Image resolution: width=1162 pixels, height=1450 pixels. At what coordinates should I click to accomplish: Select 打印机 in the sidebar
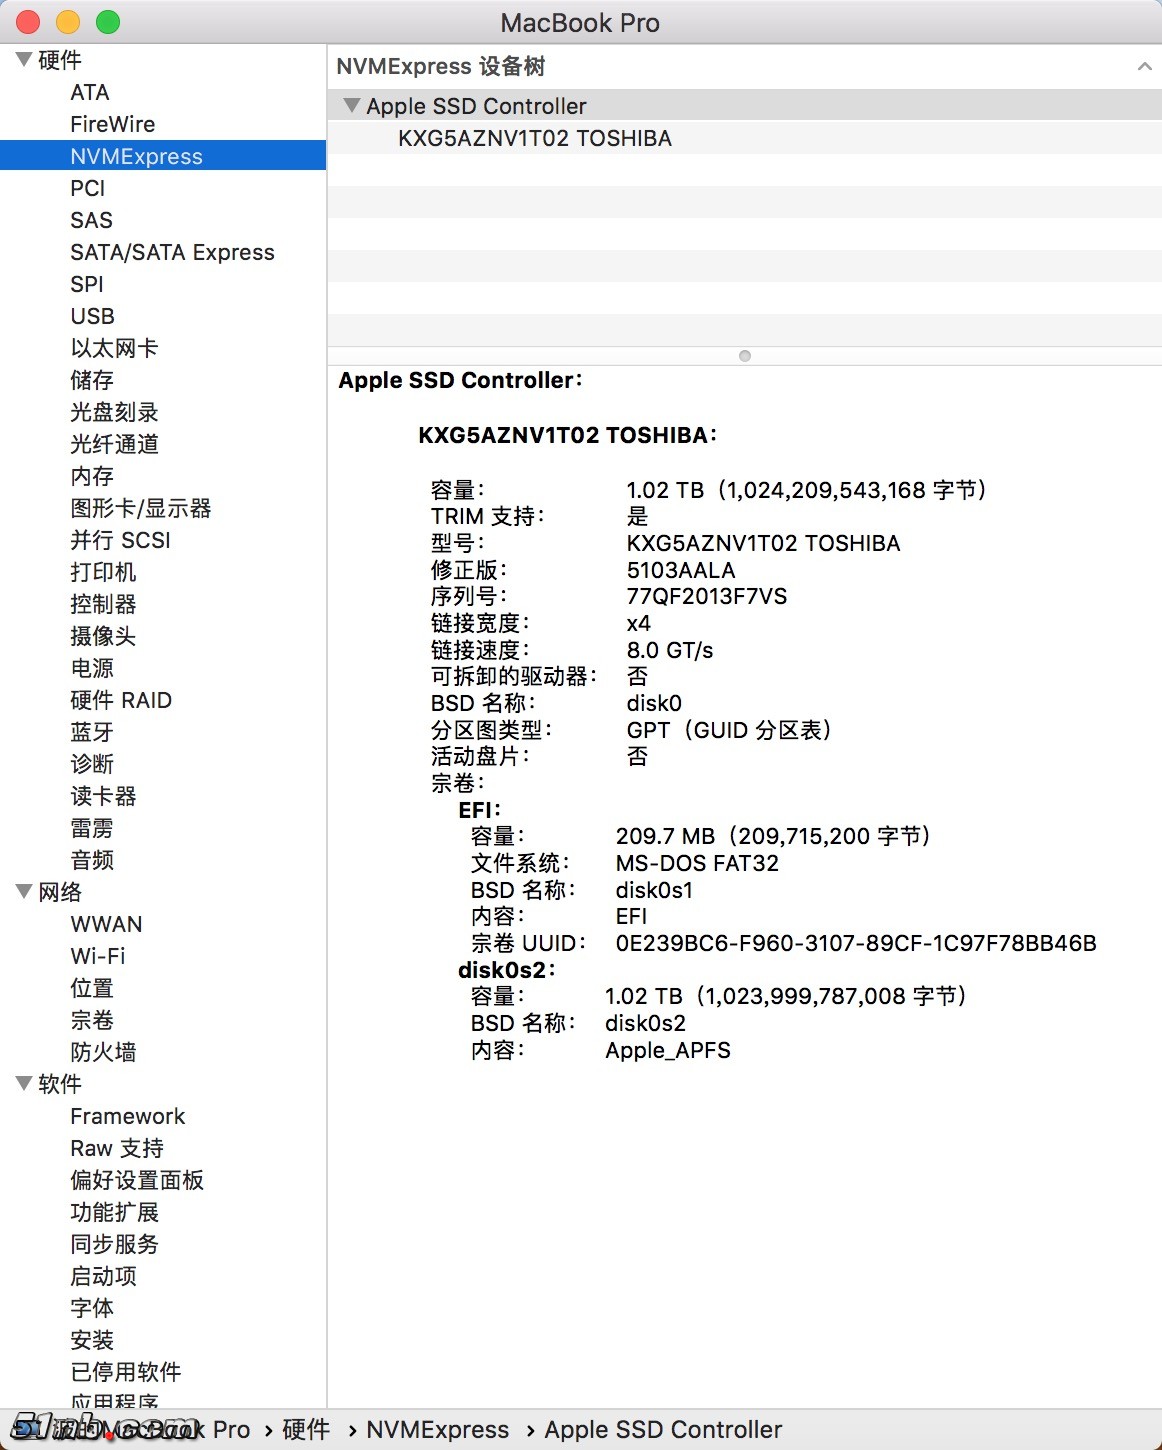102,572
